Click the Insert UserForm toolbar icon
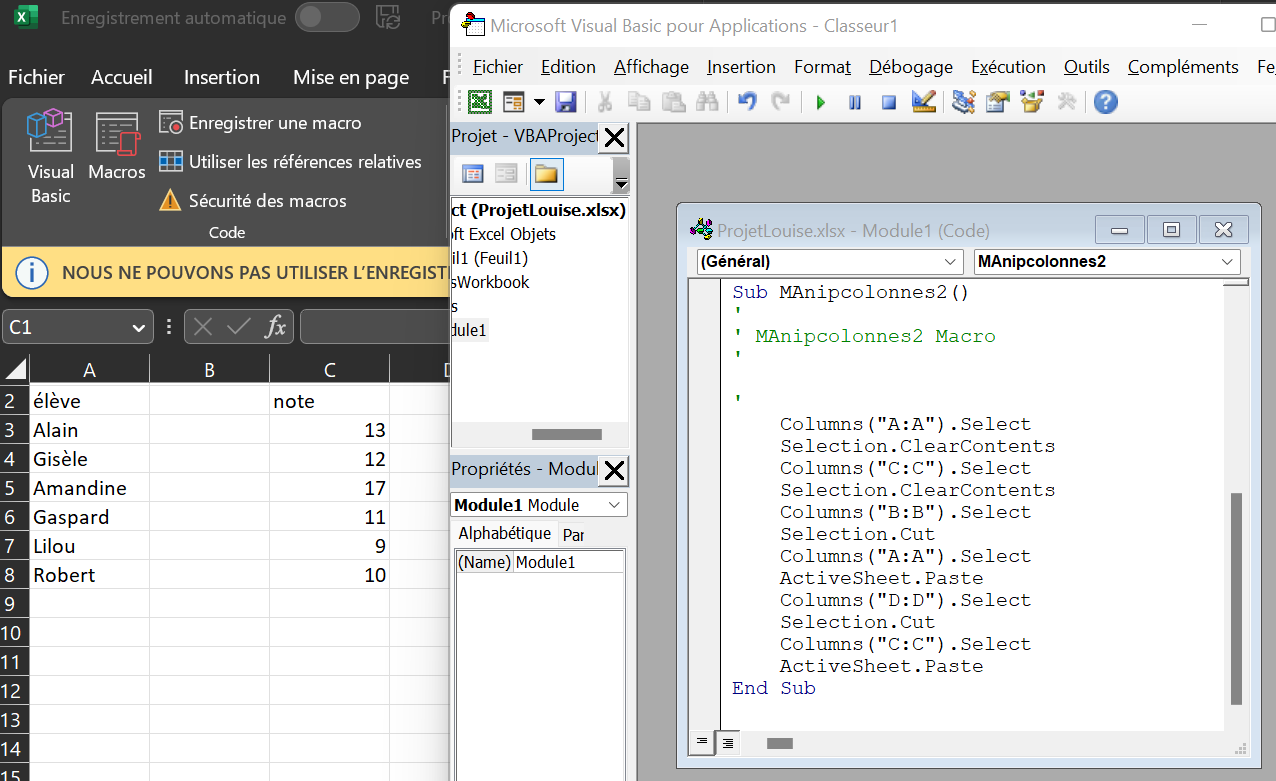Screen dimensions: 1276x781 click(513, 102)
